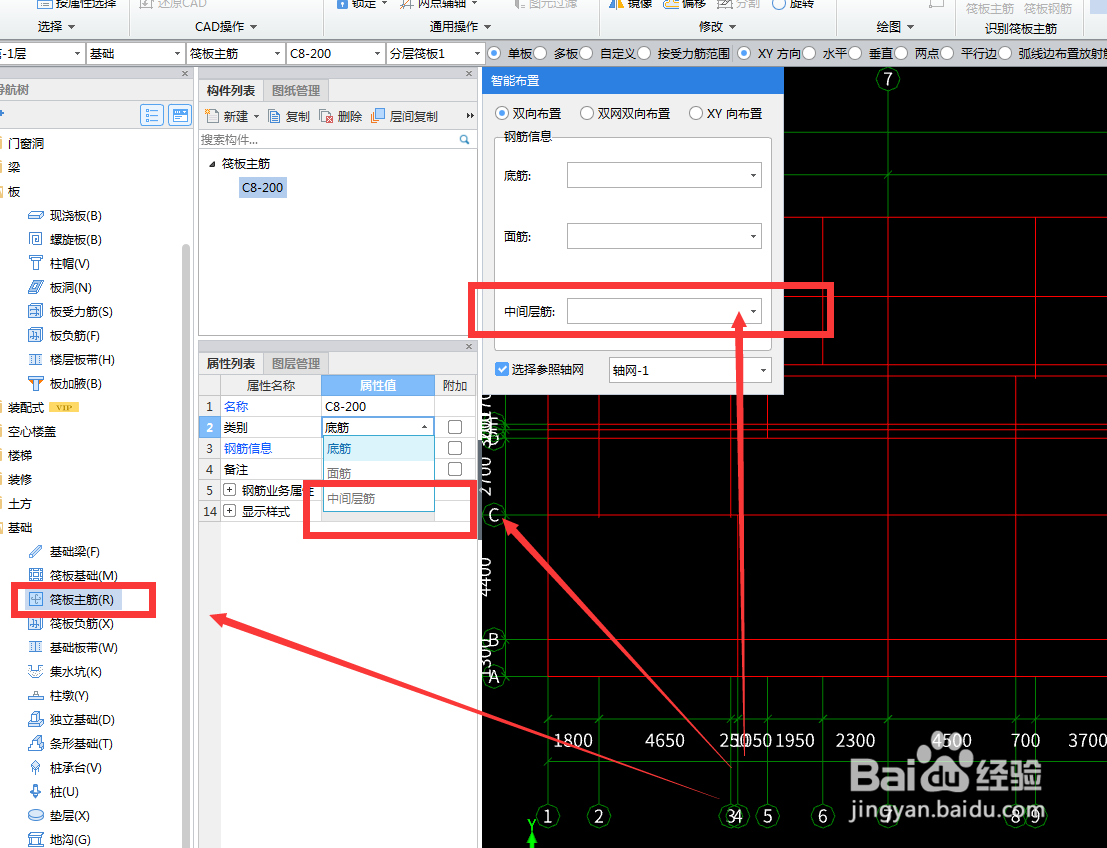Select XY 方向 radio option

click(744, 54)
